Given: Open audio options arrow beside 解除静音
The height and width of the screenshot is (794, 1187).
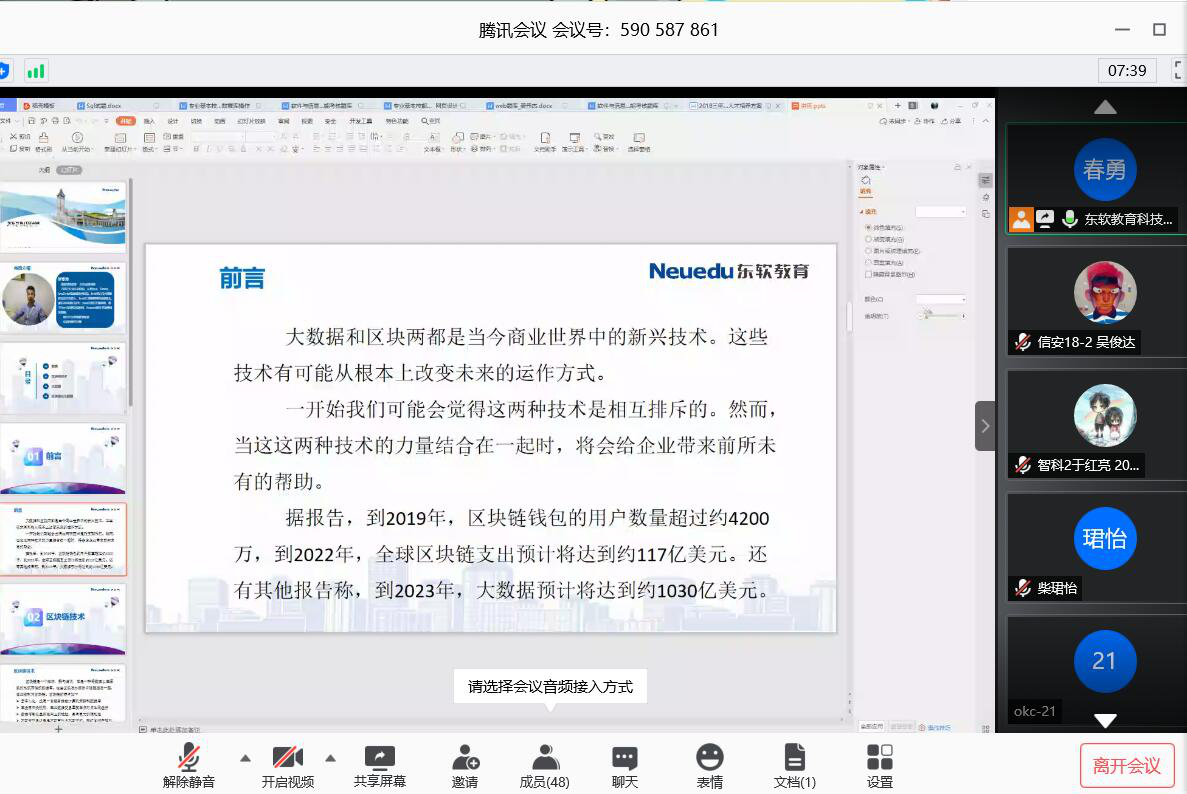Looking at the screenshot, I should point(245,757).
